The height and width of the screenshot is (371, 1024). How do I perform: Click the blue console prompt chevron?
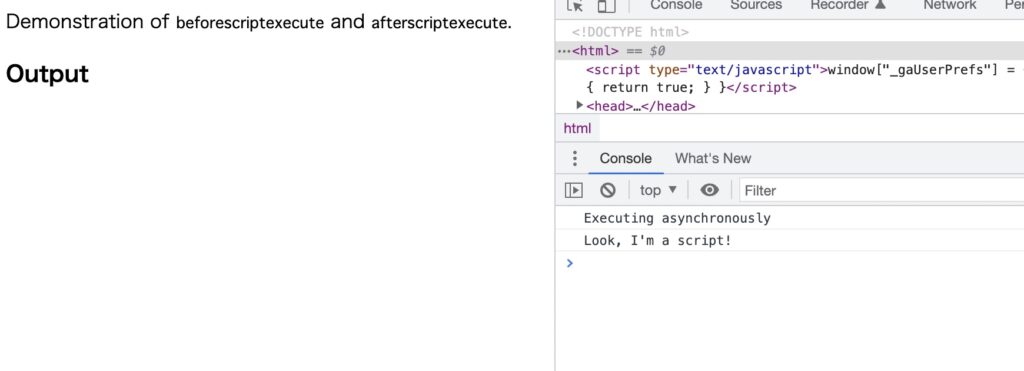coord(570,263)
